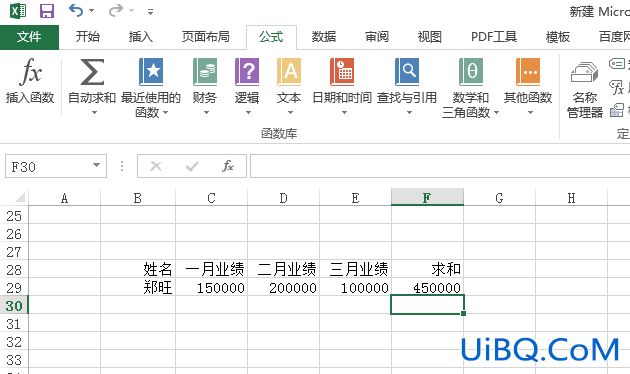
Task: Click the formula bar fx insert function icon
Action: [228, 166]
